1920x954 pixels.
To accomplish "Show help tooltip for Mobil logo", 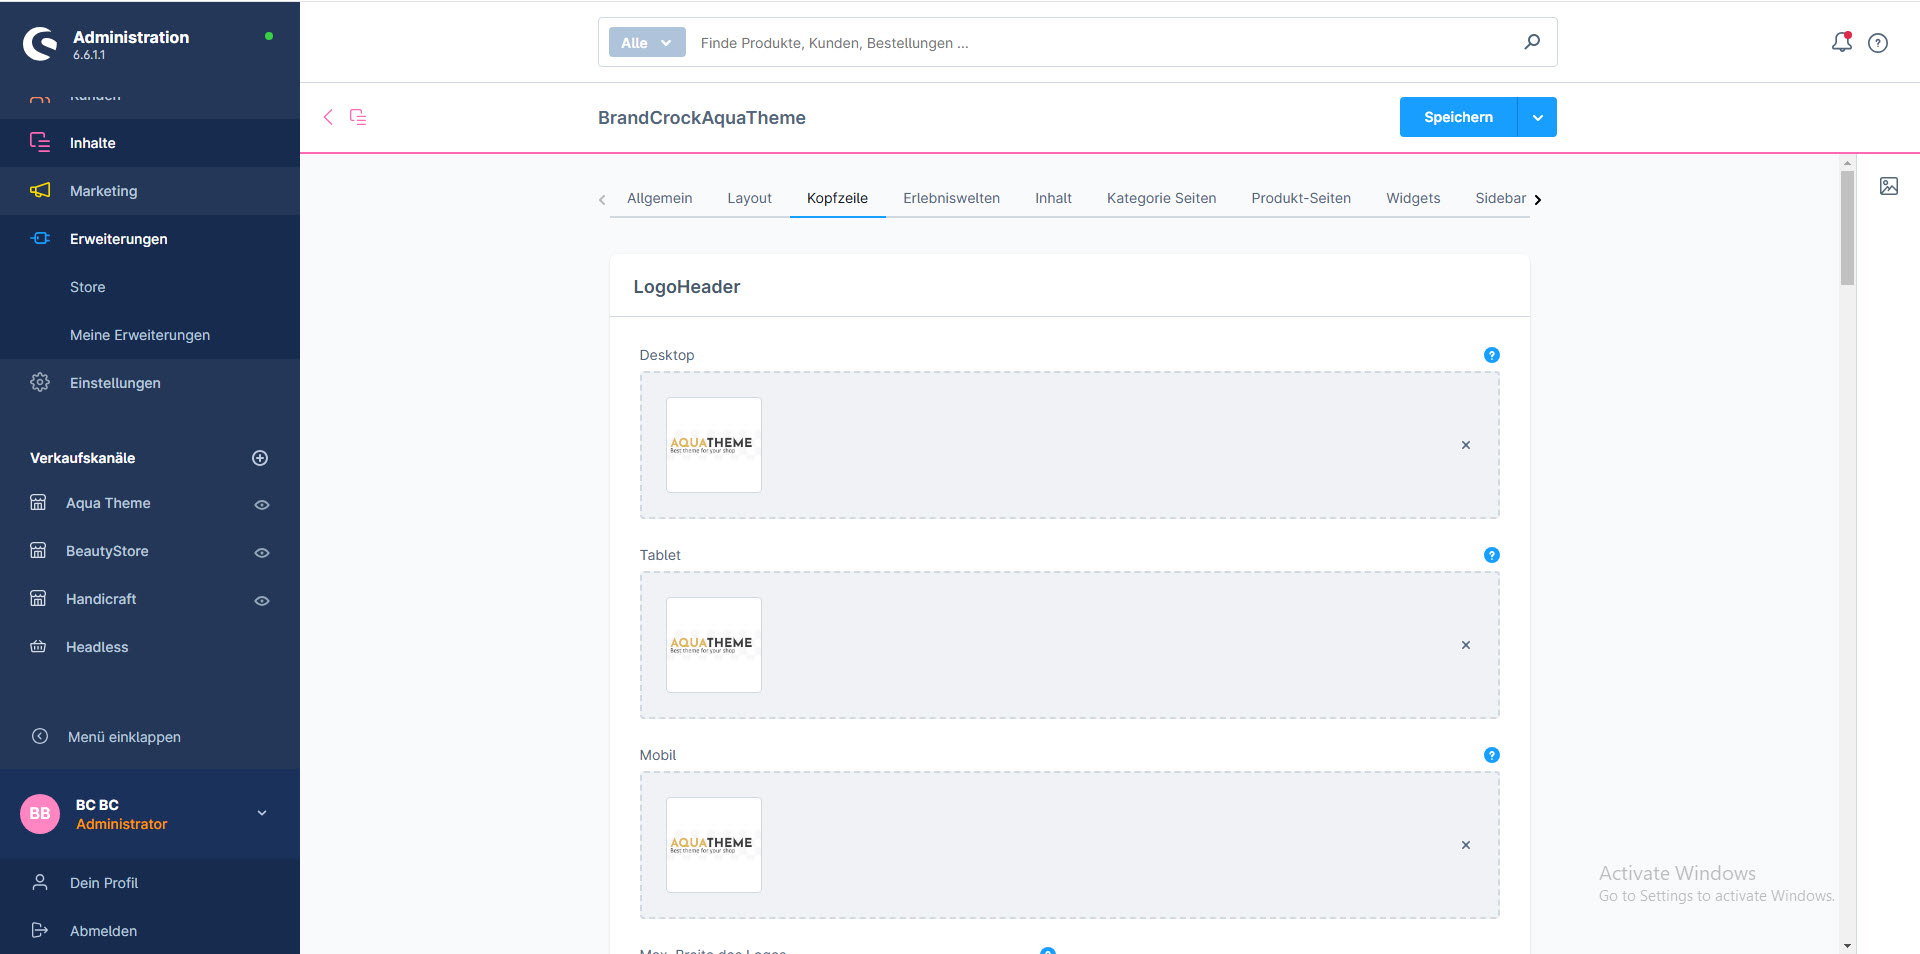I will [x=1491, y=755].
